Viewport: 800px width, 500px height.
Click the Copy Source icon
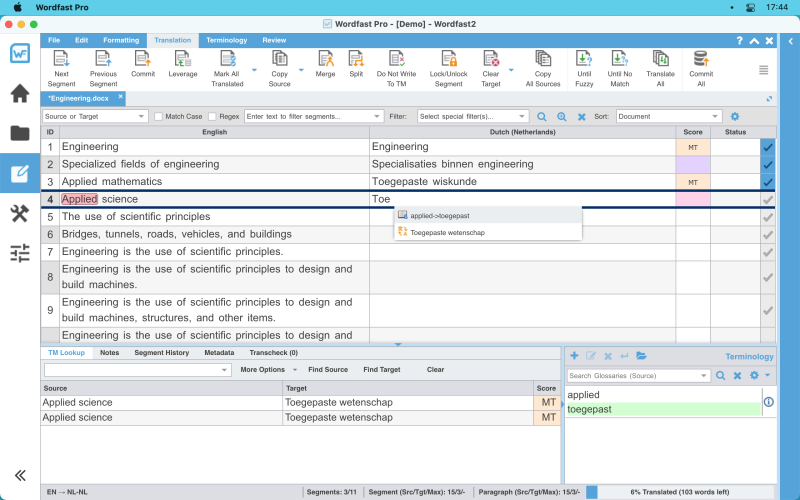[279, 60]
